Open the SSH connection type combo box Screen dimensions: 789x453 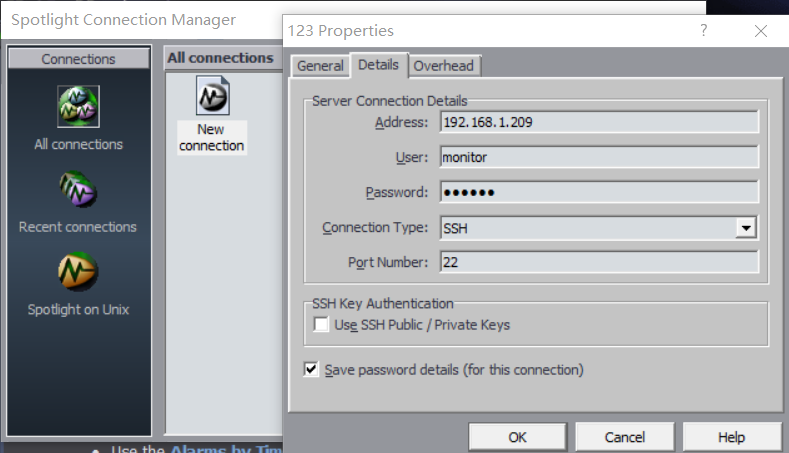pos(587,228)
